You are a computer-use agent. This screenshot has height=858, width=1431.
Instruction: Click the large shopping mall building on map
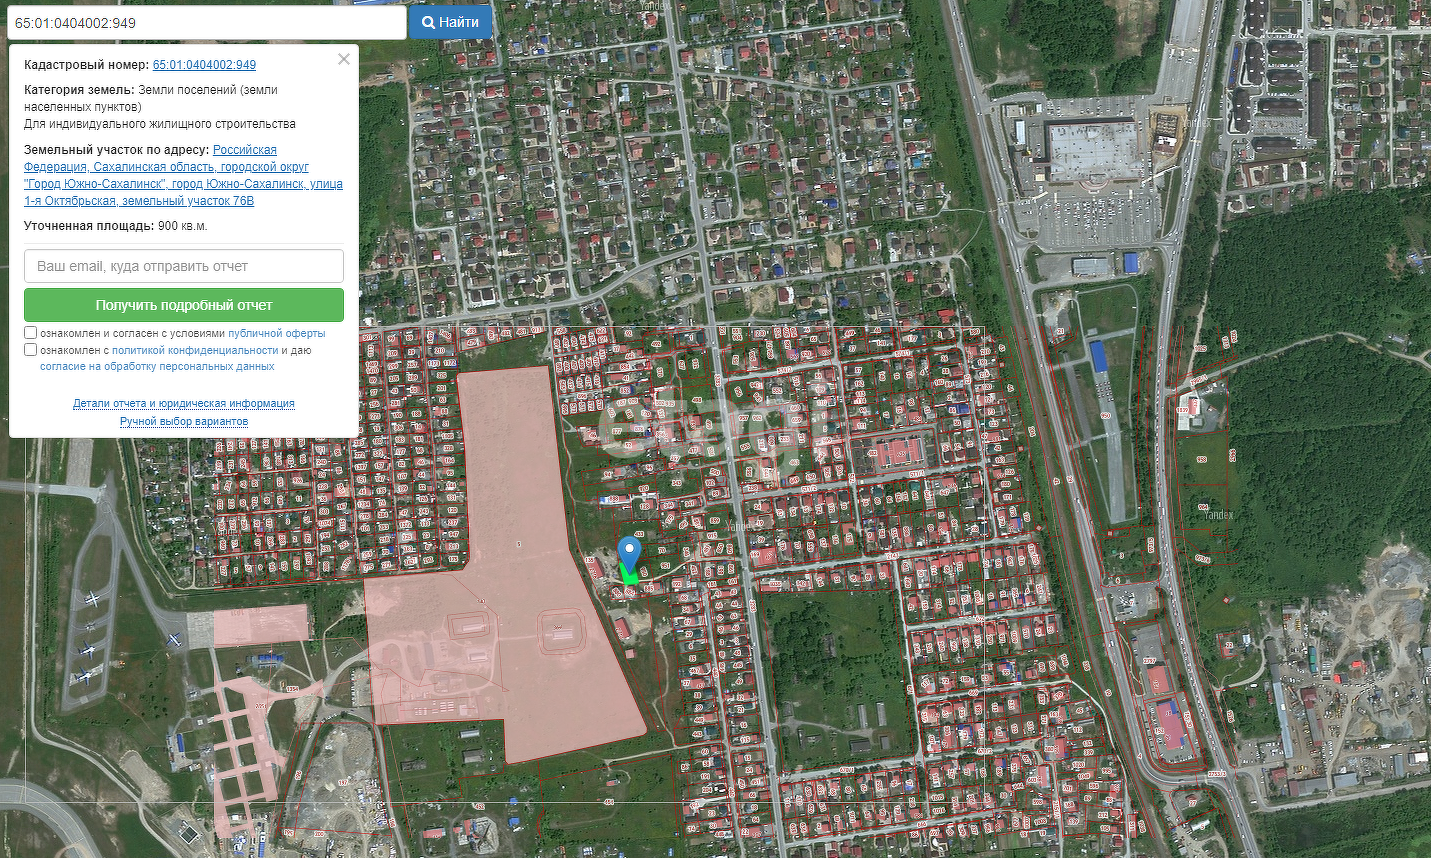(1090, 152)
